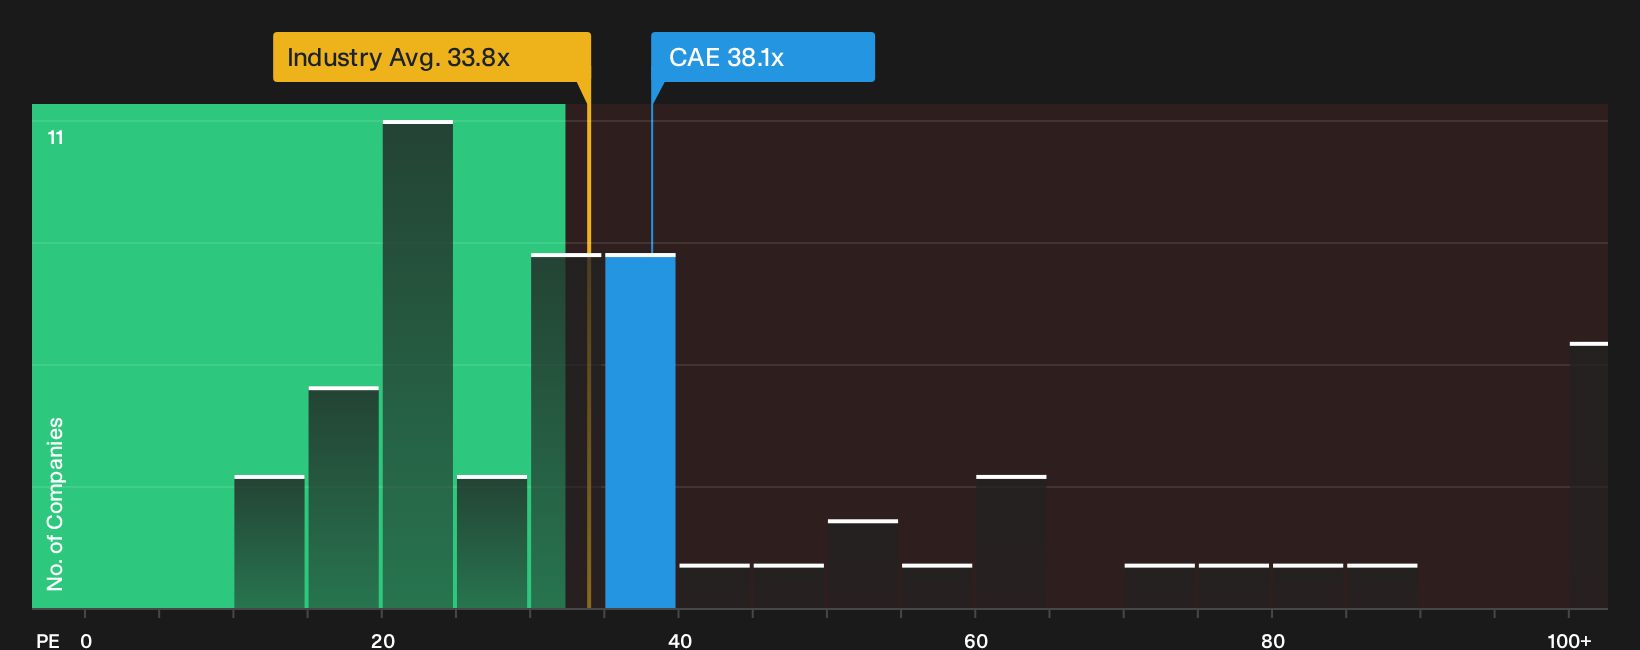Viewport: 1640px width, 650px height.
Task: Select the bar for PE 25-30
Action: [x=492, y=542]
